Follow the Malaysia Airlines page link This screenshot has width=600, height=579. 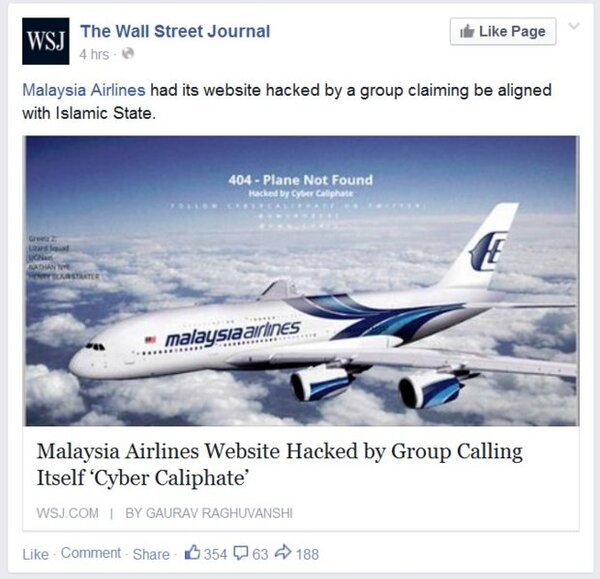[84, 90]
